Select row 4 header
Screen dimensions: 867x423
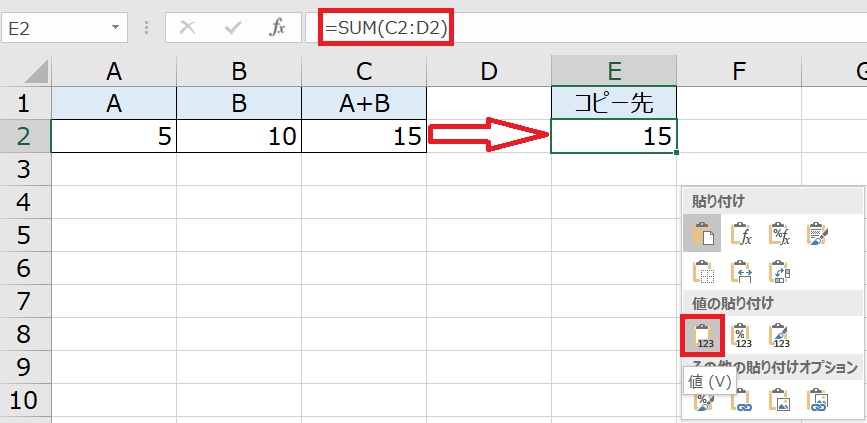(x=25, y=202)
